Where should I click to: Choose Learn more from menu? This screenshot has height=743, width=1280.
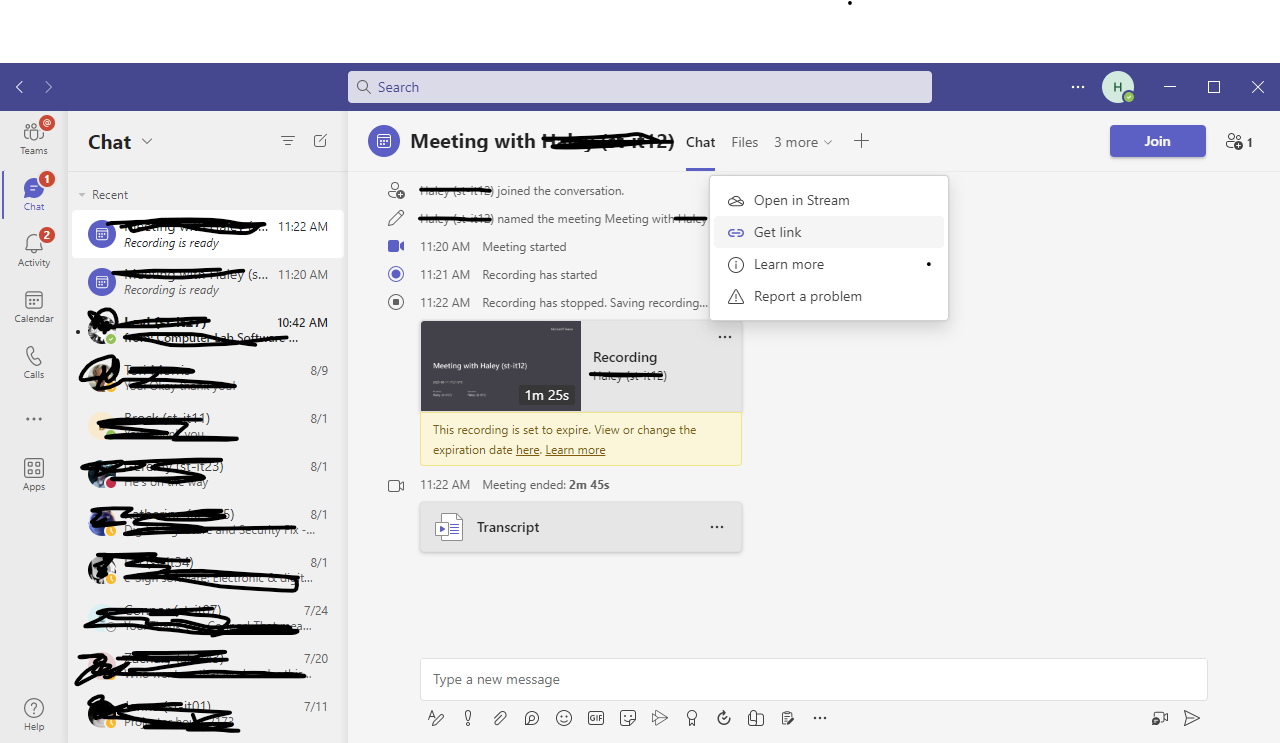[829, 264]
